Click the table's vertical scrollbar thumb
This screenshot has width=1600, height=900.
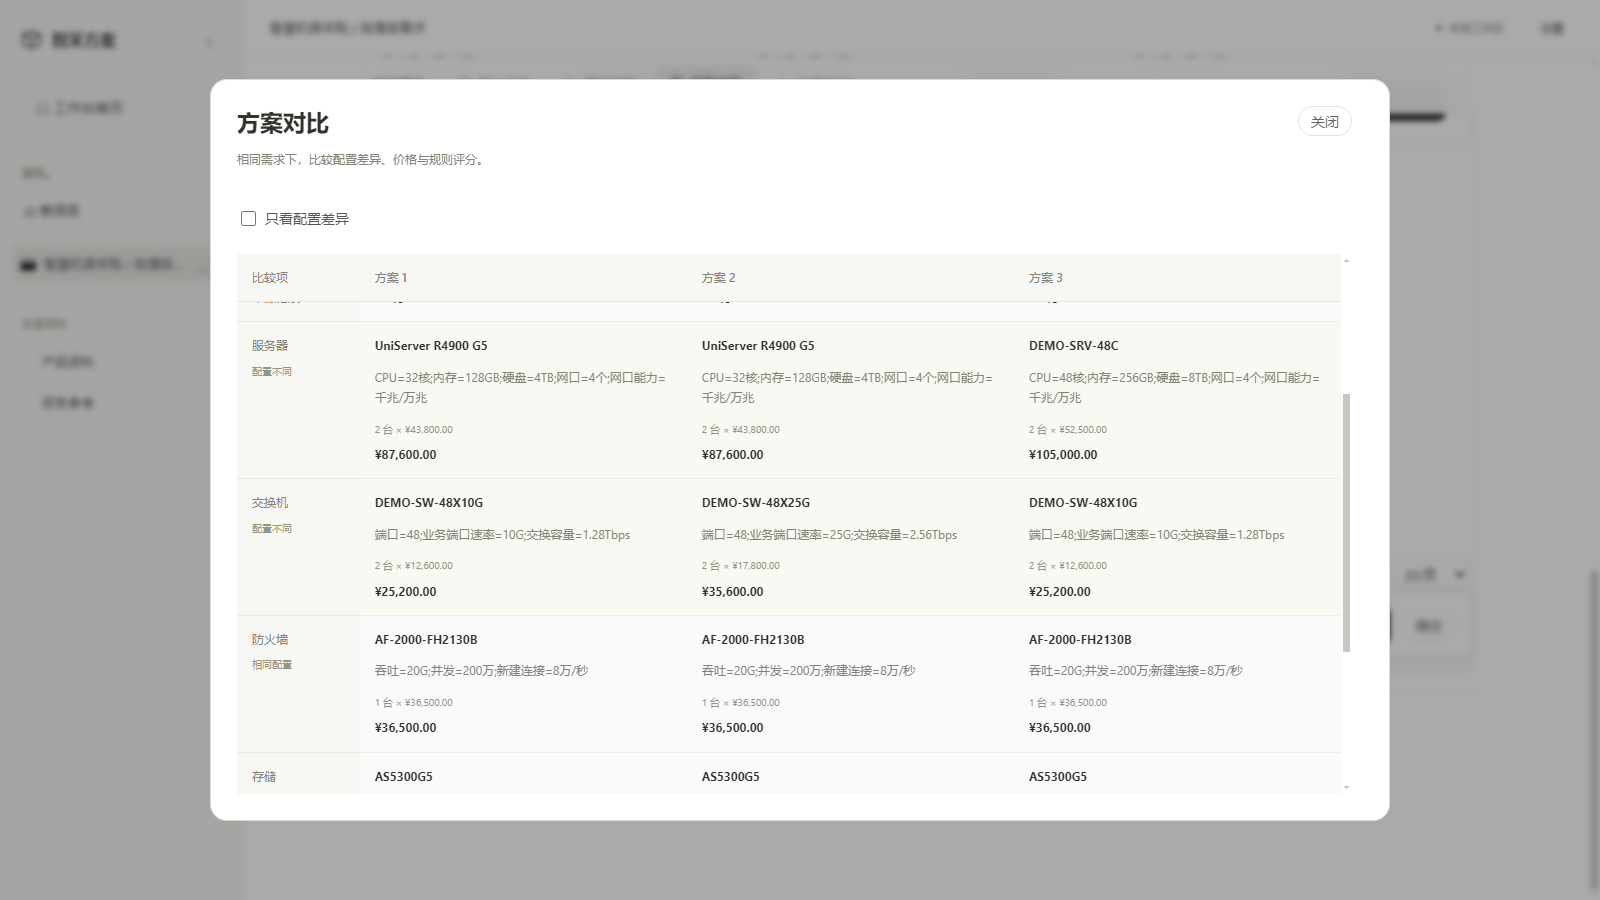1346,523
